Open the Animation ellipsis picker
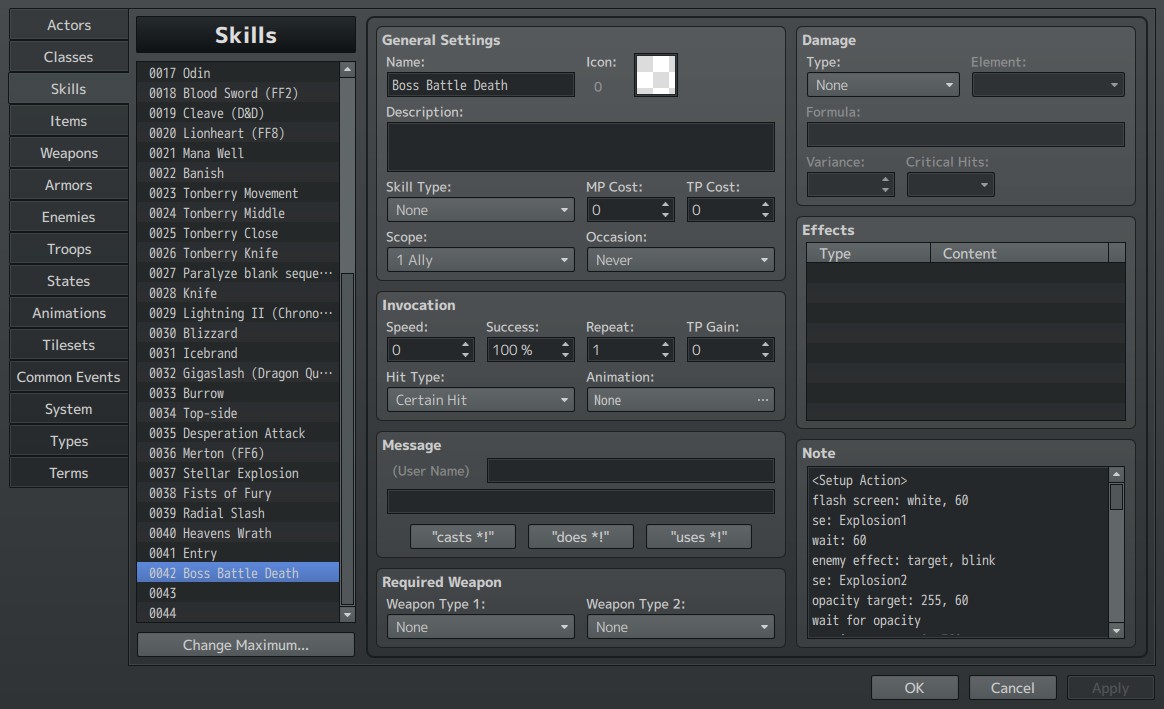Screen dimensions: 1164x709 (762, 400)
